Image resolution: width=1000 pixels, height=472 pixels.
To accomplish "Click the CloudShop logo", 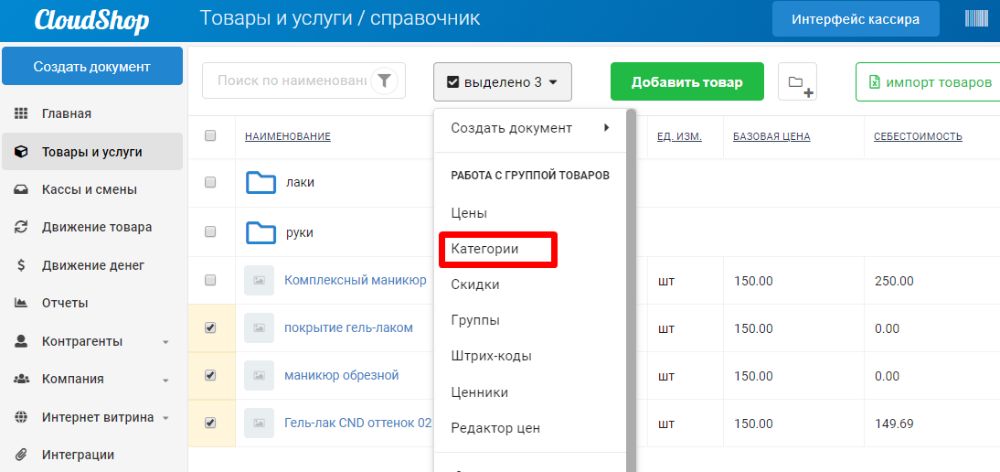I will (x=91, y=20).
